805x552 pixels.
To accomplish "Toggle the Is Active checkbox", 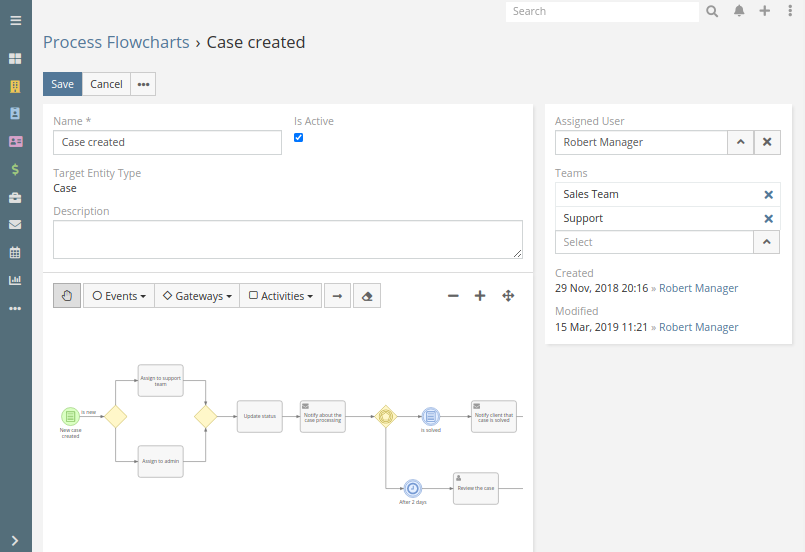I will [x=298, y=138].
